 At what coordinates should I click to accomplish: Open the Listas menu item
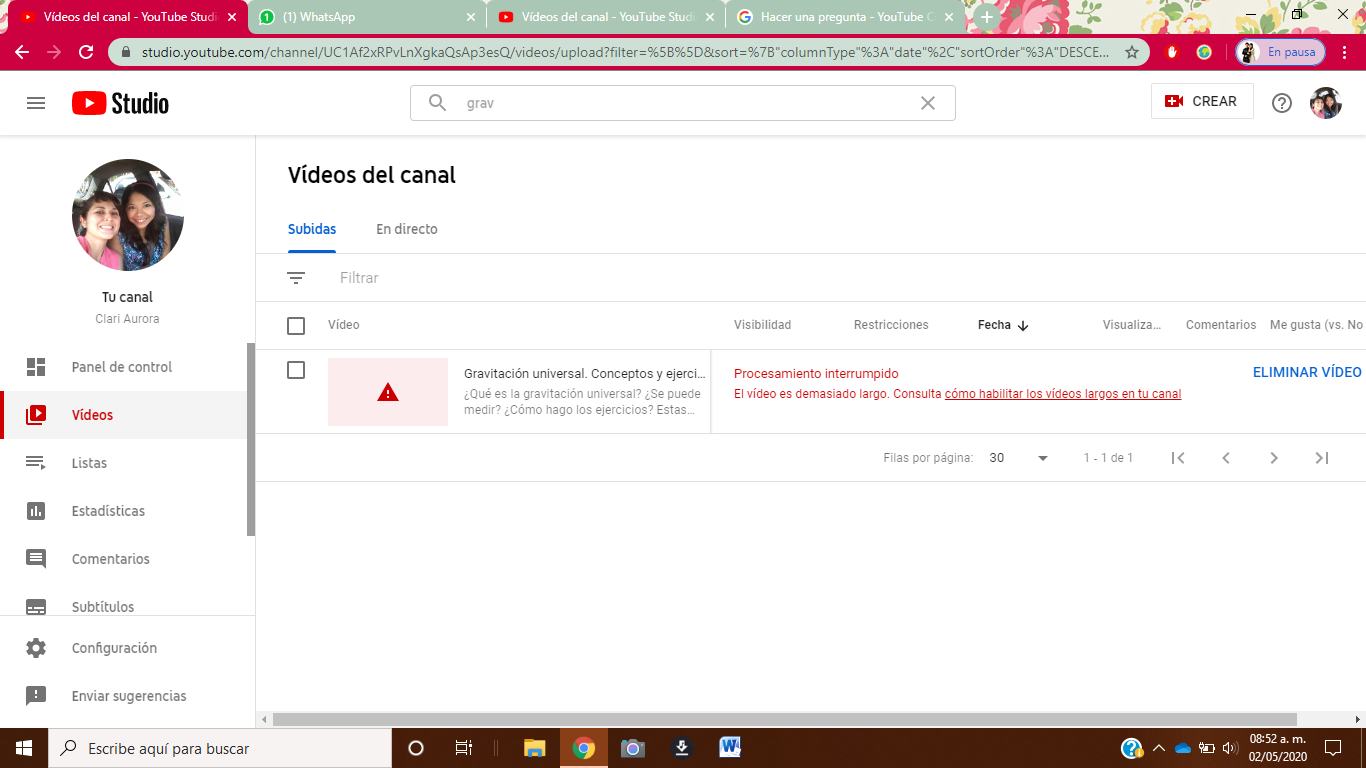[89, 463]
